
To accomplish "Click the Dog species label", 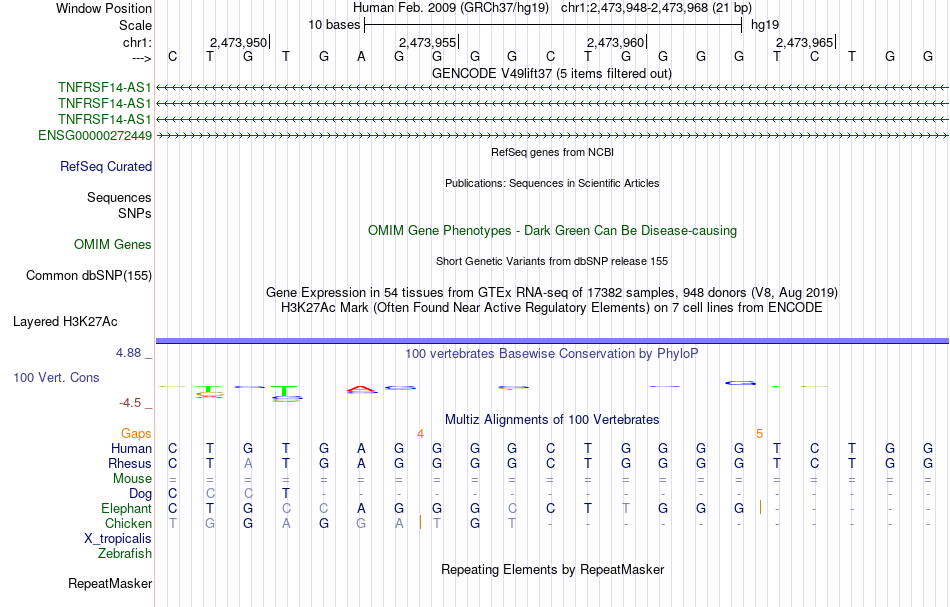I will point(140,494).
